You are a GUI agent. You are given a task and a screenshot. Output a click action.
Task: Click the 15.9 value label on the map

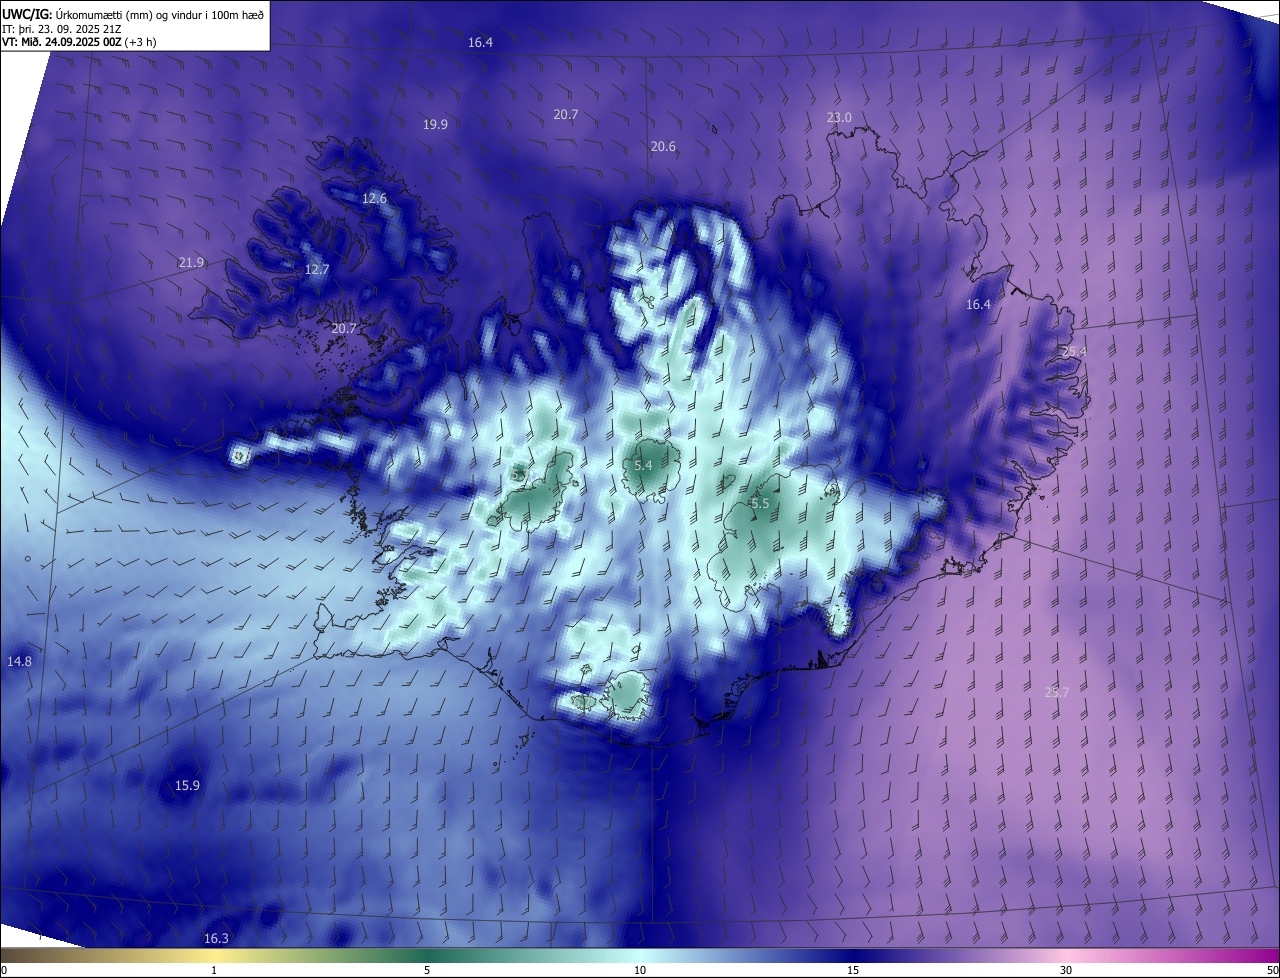click(x=187, y=786)
